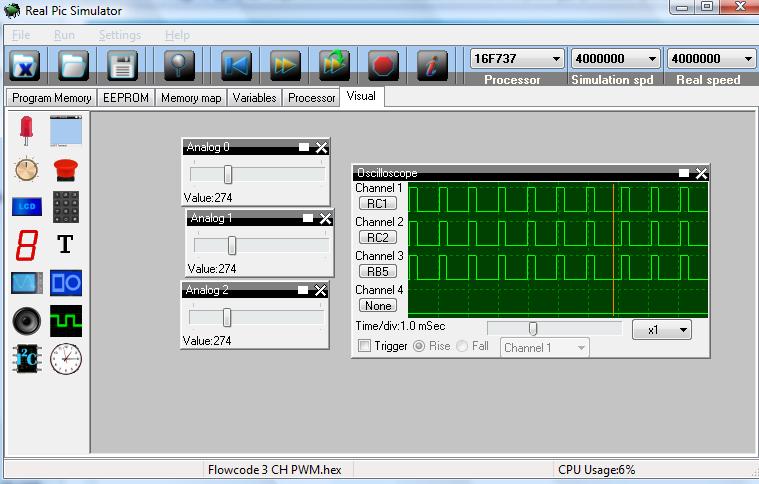This screenshot has width=759, height=484.
Task: Open the Settings menu
Action: click(x=120, y=35)
